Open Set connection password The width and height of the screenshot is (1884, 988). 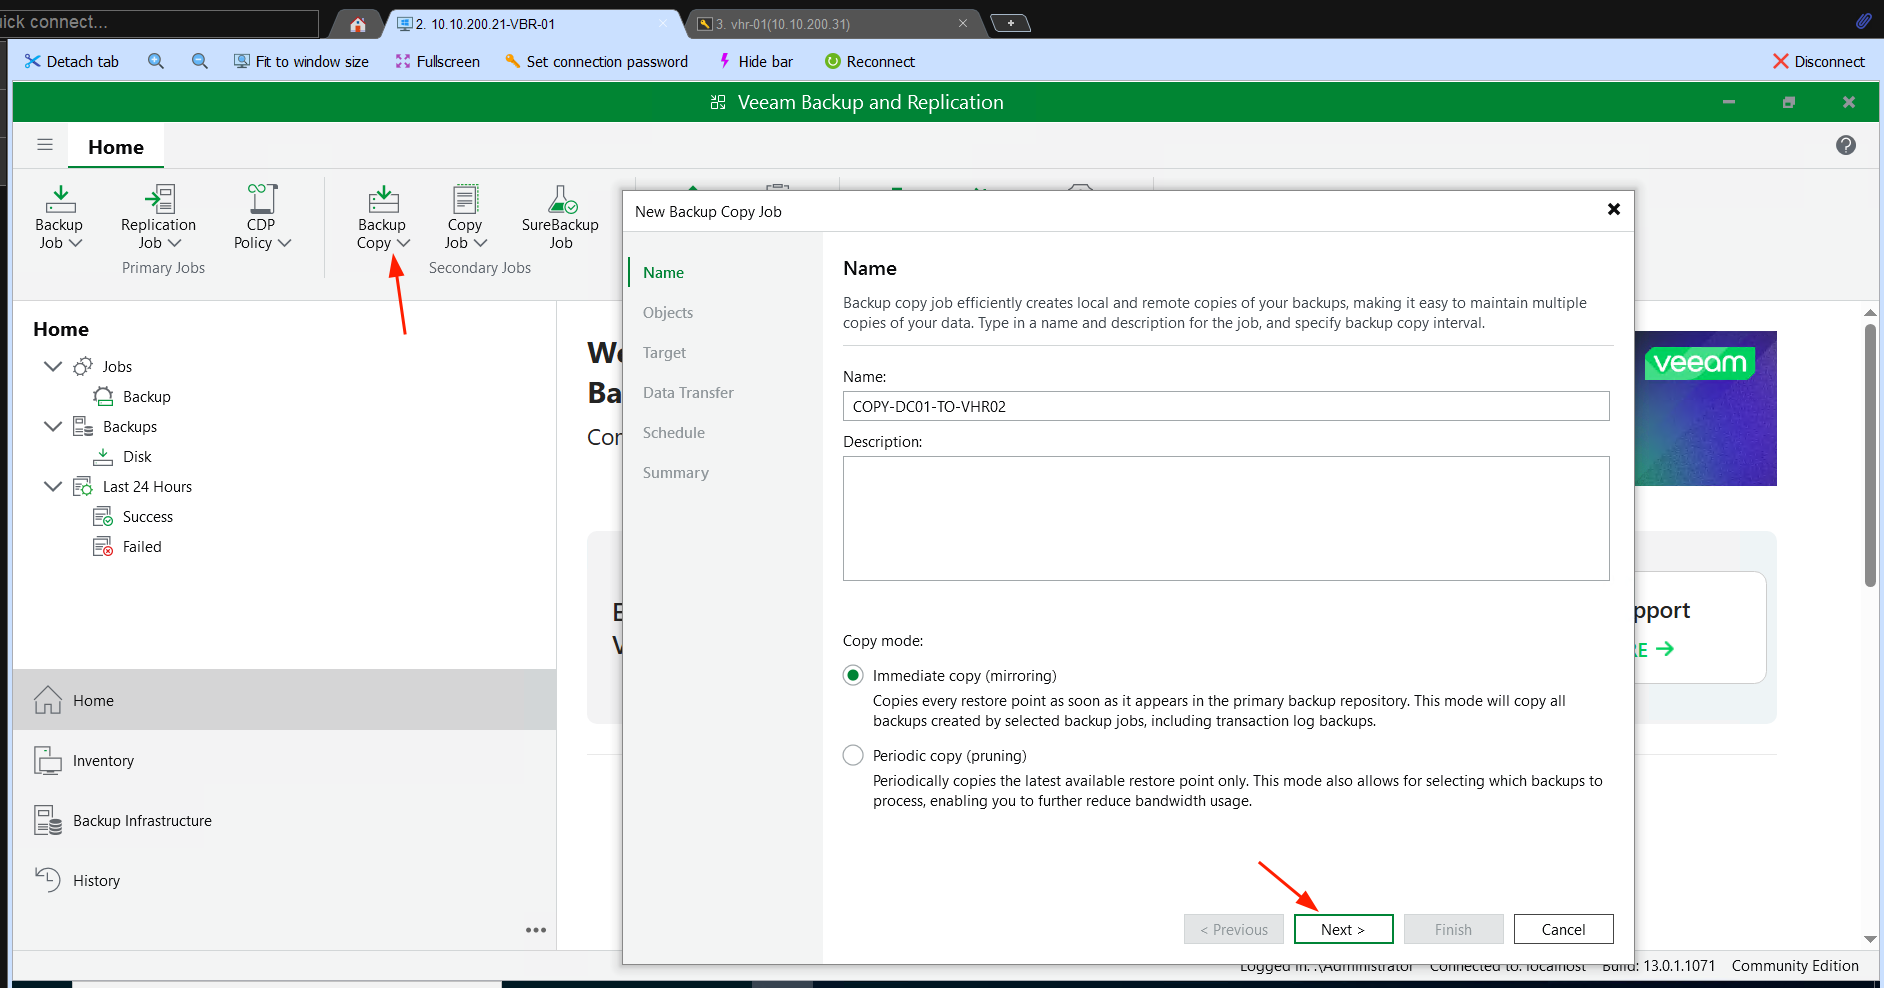597,61
